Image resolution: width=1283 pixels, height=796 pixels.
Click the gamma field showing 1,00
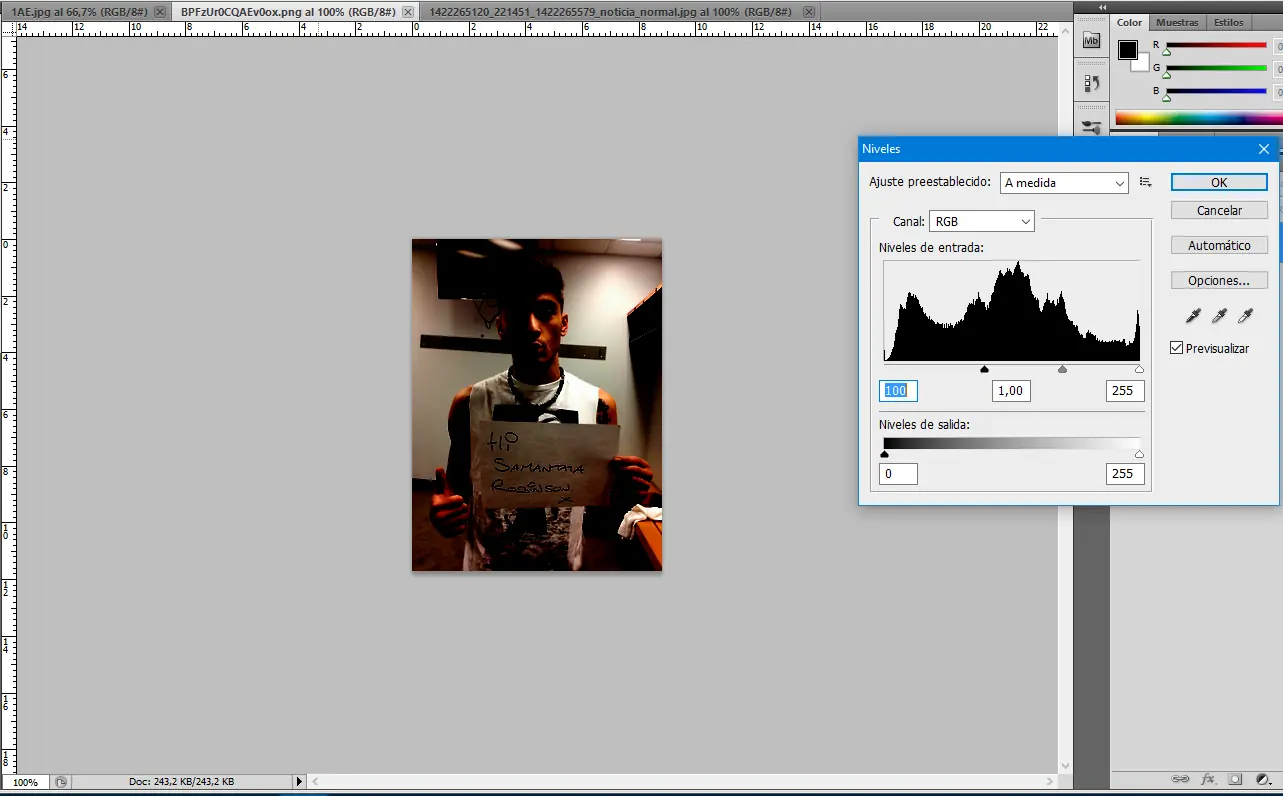[x=1011, y=391]
